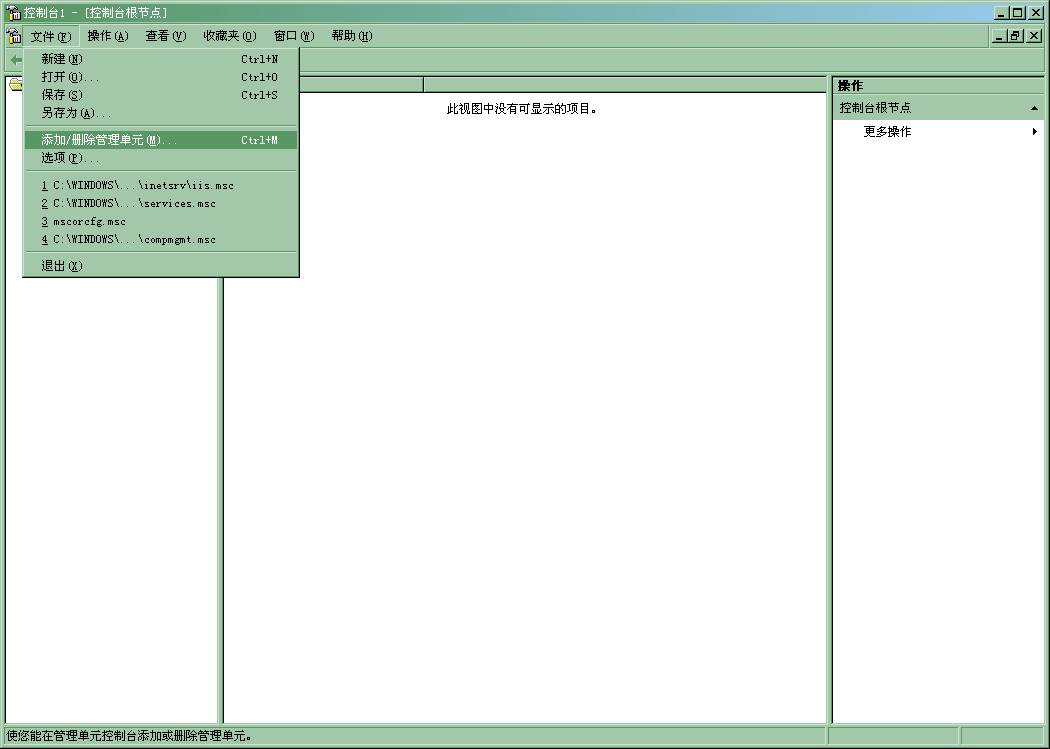This screenshot has width=1050, height=749.
Task: Click the second column header in center pane
Action: (x=625, y=84)
